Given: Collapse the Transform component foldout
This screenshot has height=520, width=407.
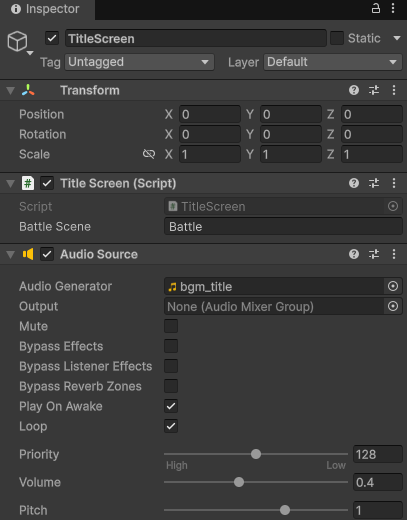Looking at the screenshot, I should 11,90.
